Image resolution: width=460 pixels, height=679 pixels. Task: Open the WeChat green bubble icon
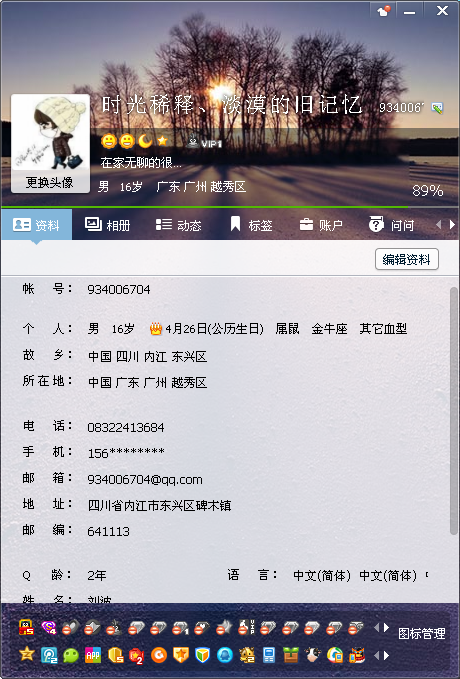[x=71, y=655]
